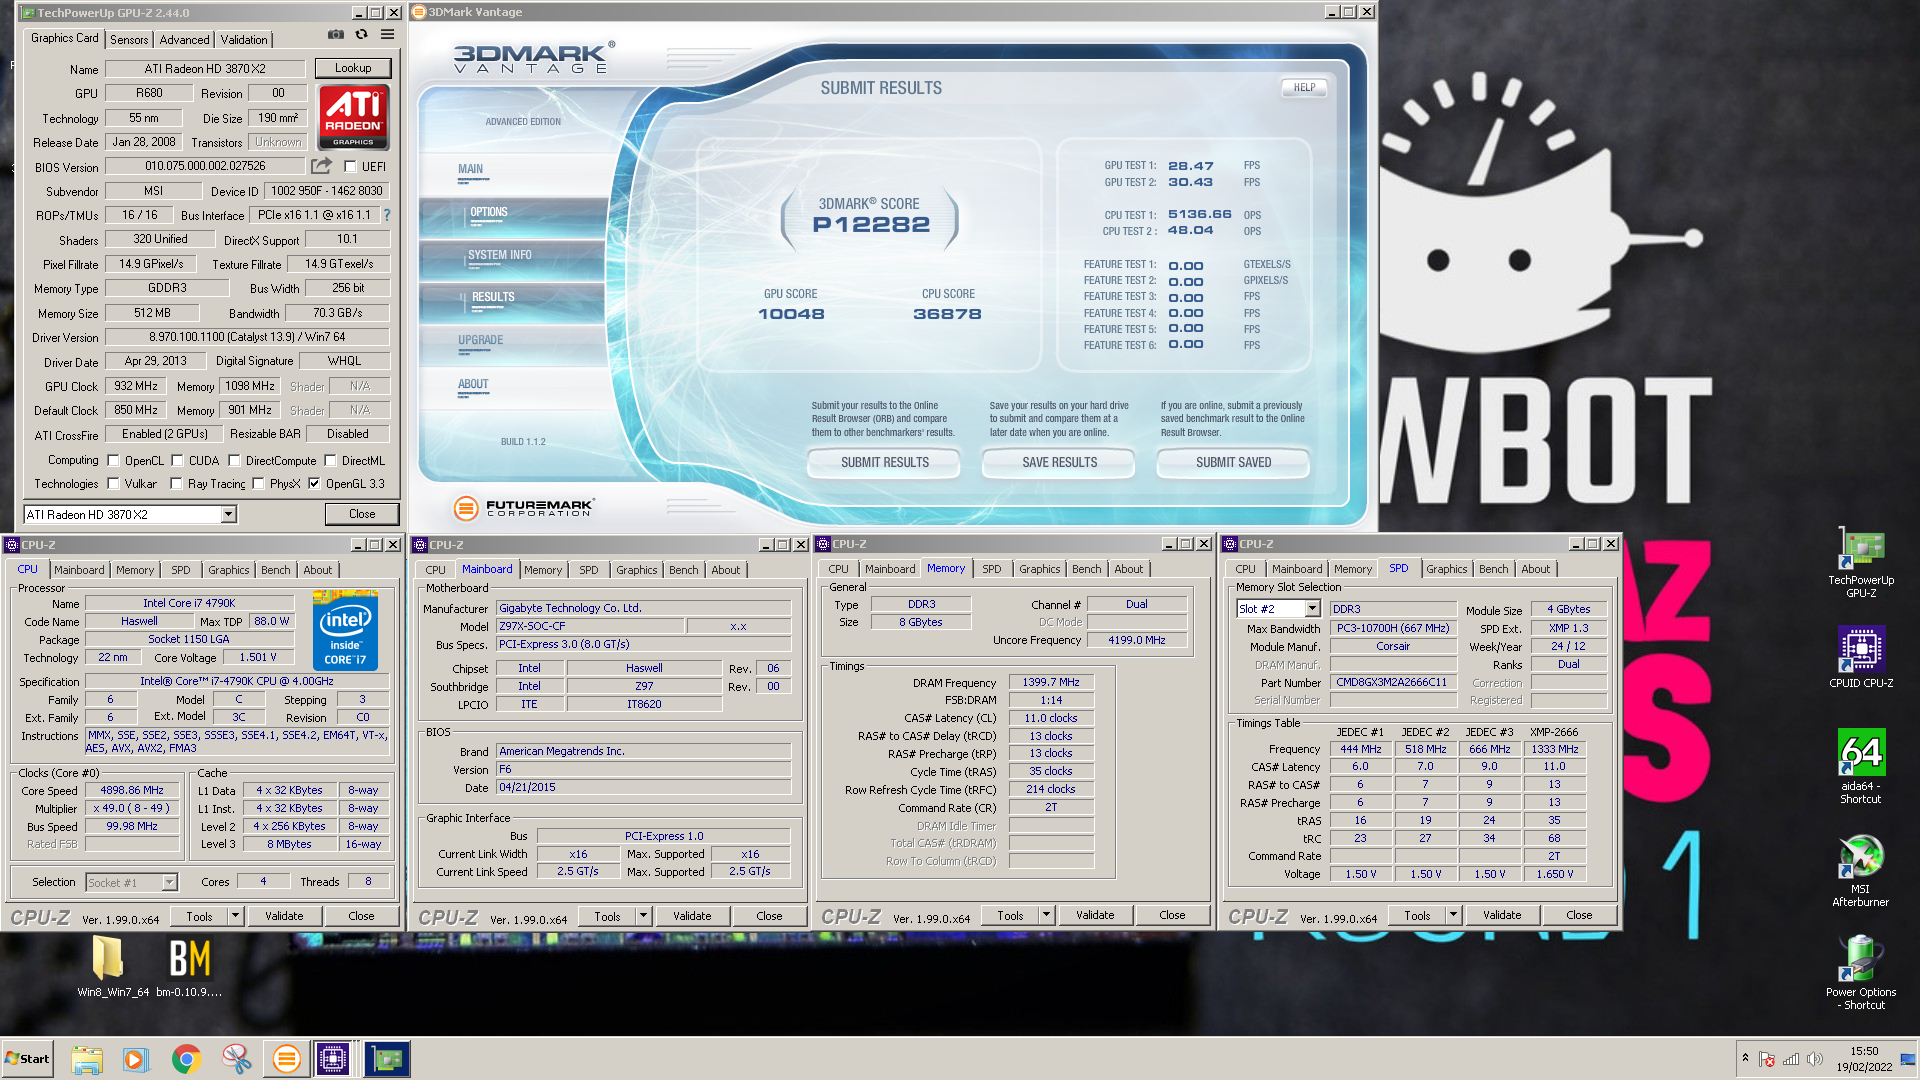This screenshot has height=1080, width=1920.
Task: Toggle the DirectML checkbox
Action: pyautogui.click(x=330, y=461)
